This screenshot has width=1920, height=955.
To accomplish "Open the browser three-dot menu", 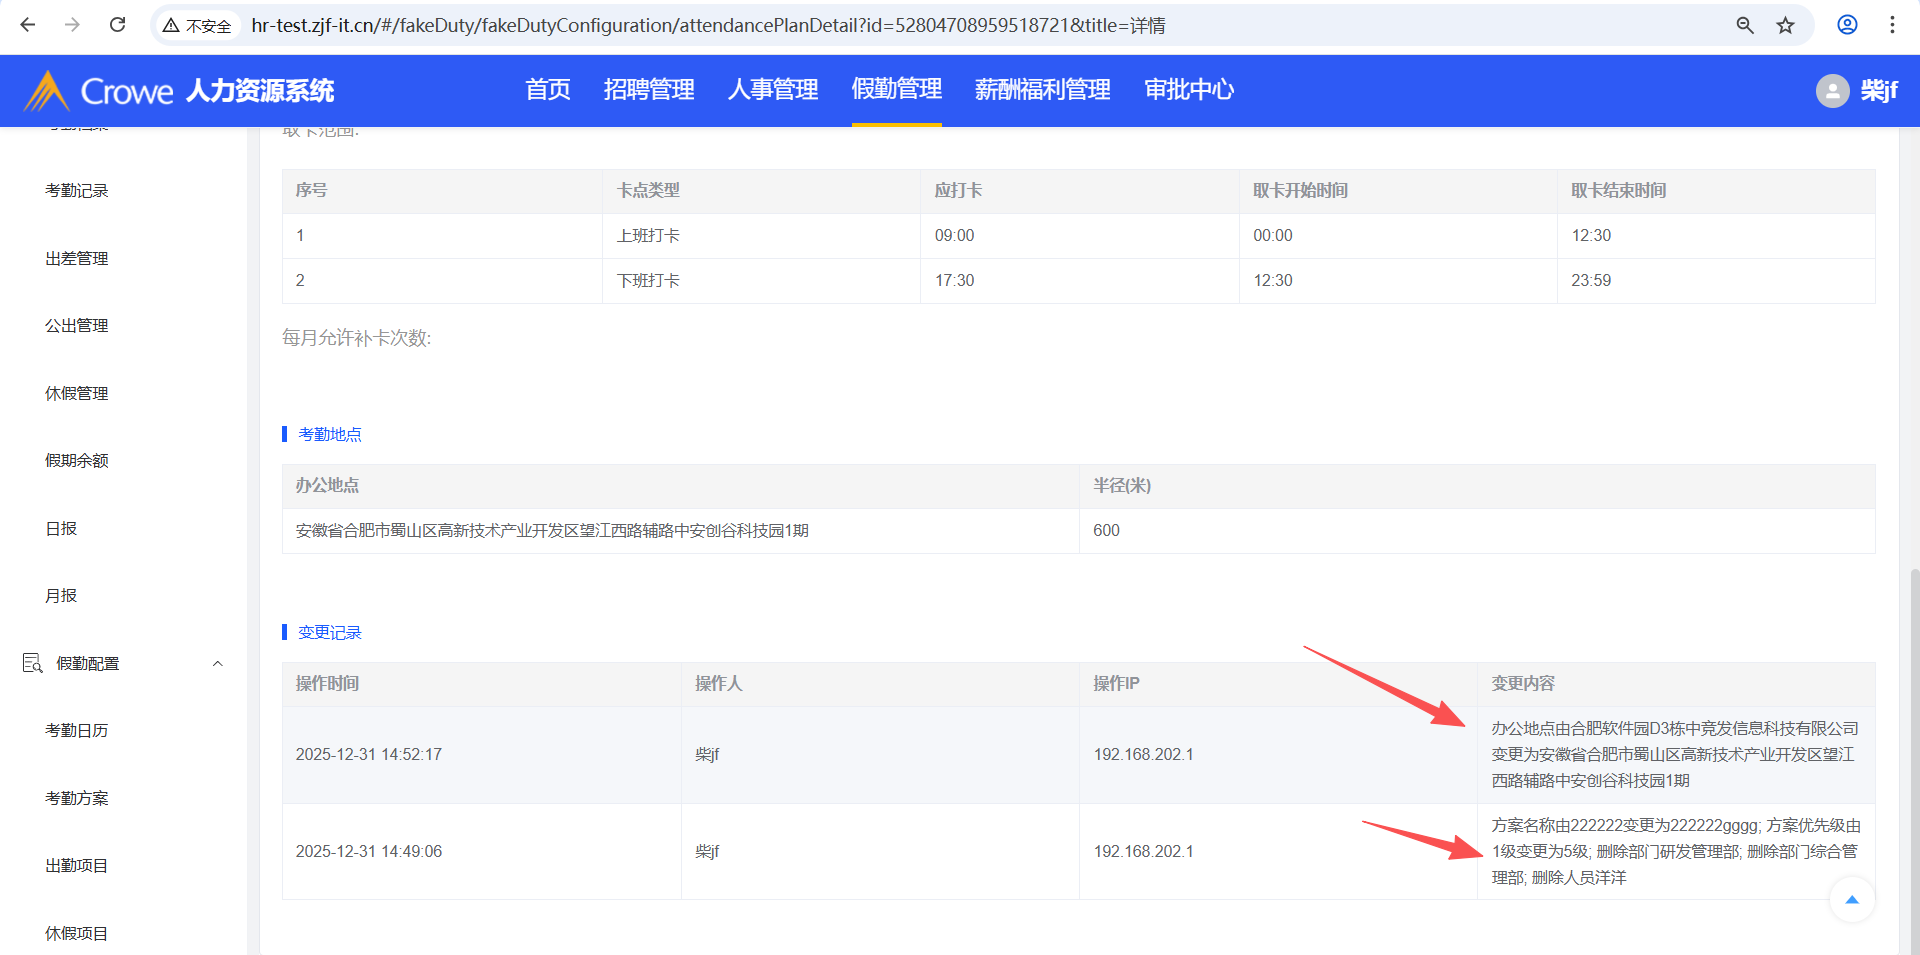I will tap(1892, 25).
